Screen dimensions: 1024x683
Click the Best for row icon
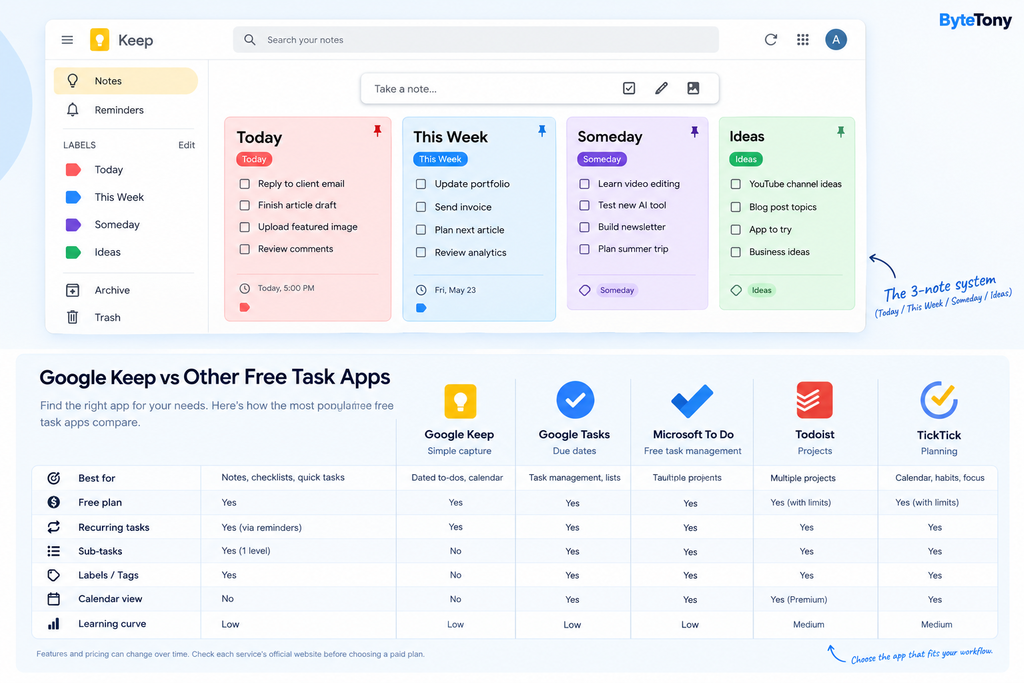(x=54, y=478)
